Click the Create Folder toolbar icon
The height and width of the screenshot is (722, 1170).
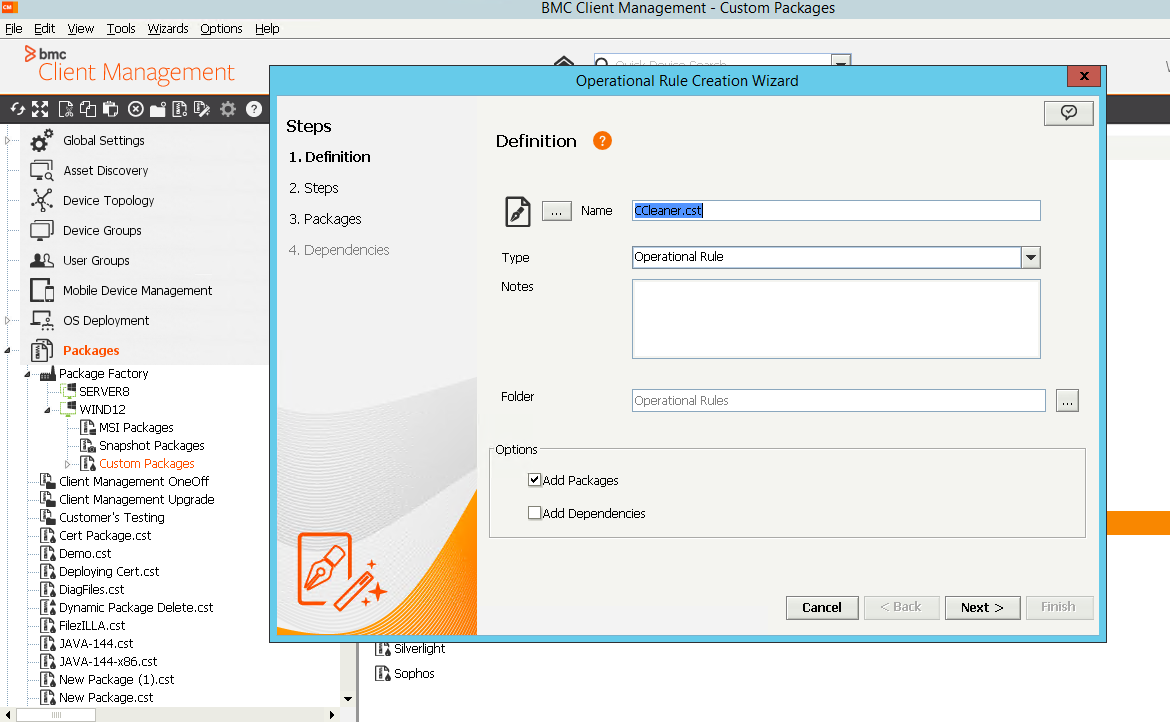[x=157, y=110]
